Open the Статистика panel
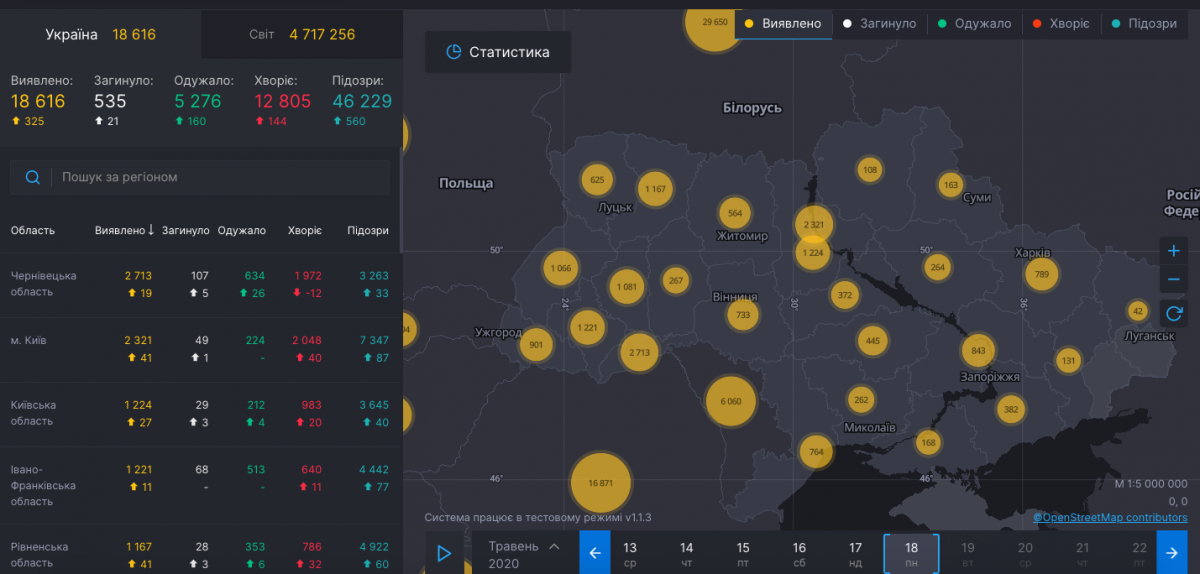Image resolution: width=1200 pixels, height=574 pixels. 500,52
